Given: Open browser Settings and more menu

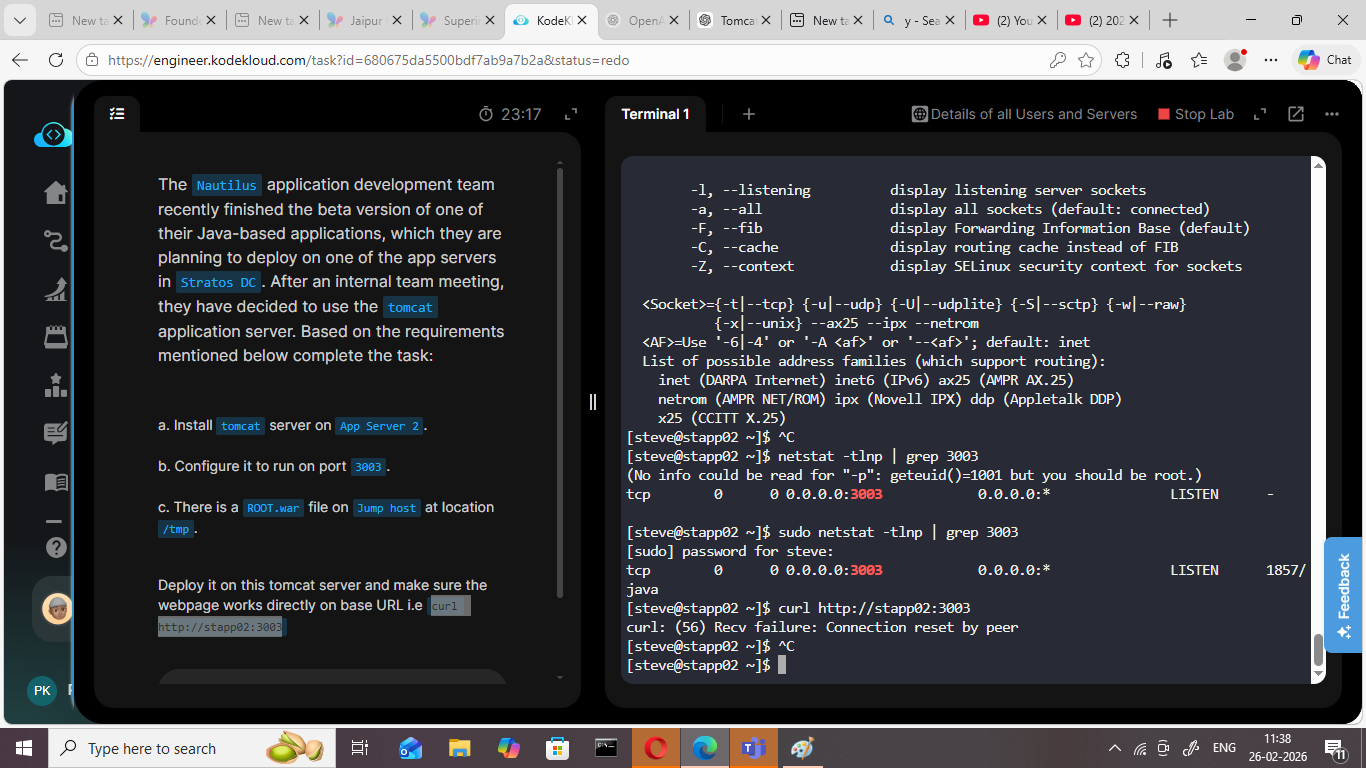Looking at the screenshot, I should tap(1271, 60).
